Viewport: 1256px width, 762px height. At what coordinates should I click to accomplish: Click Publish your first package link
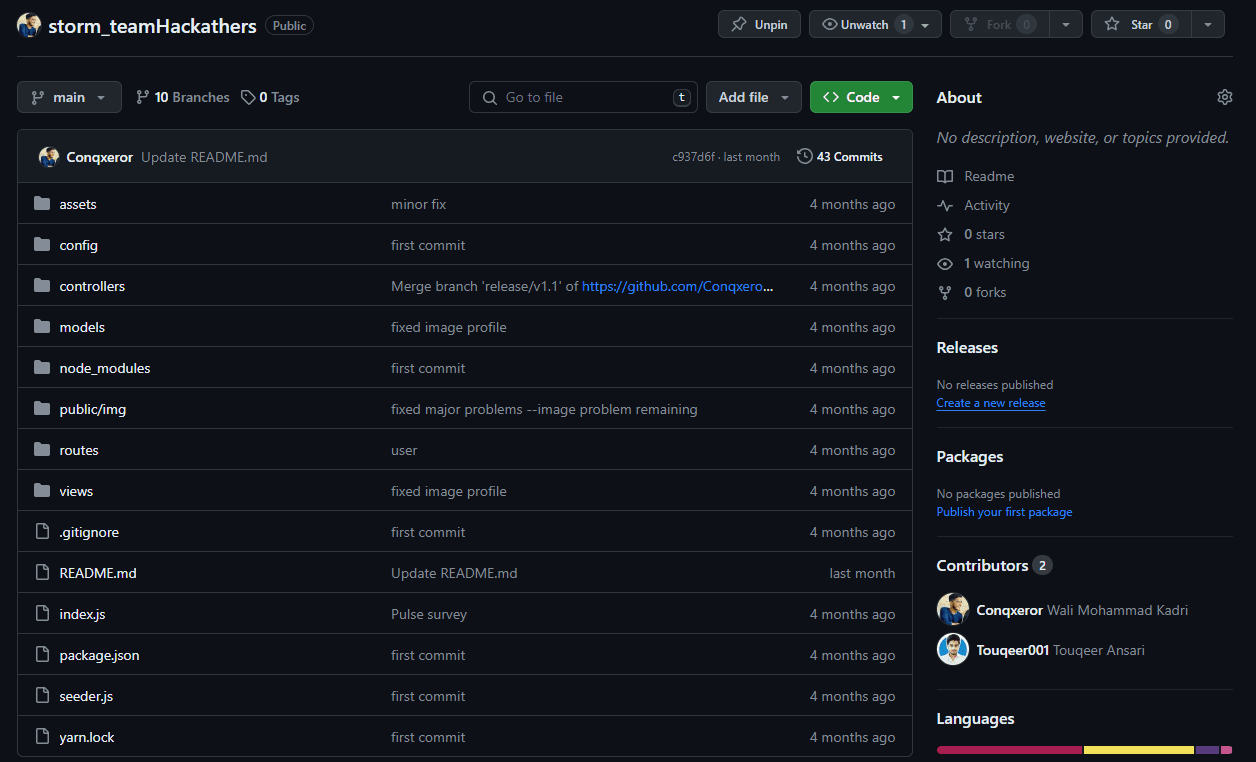click(x=1004, y=512)
